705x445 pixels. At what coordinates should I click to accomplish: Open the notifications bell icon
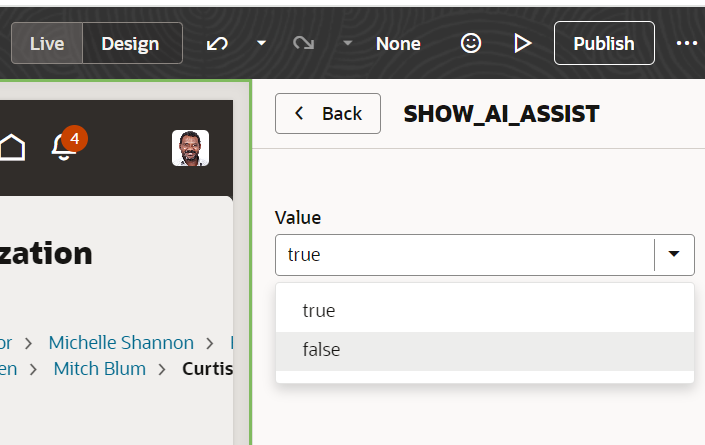coord(64,147)
